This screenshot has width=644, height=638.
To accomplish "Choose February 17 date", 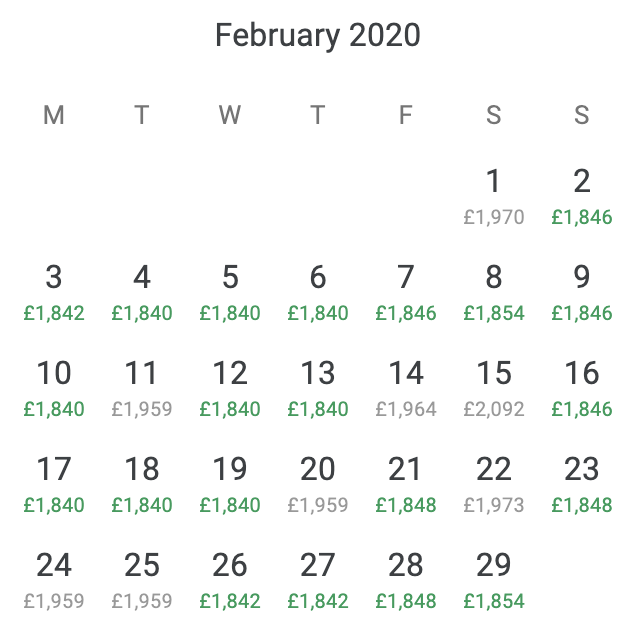I will coord(54,484).
